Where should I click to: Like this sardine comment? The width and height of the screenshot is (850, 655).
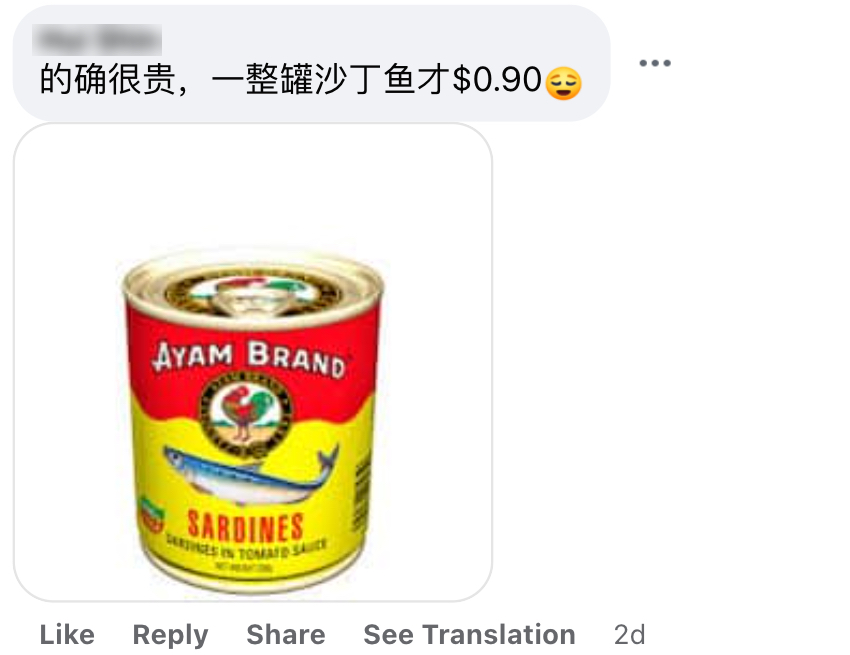[67, 634]
